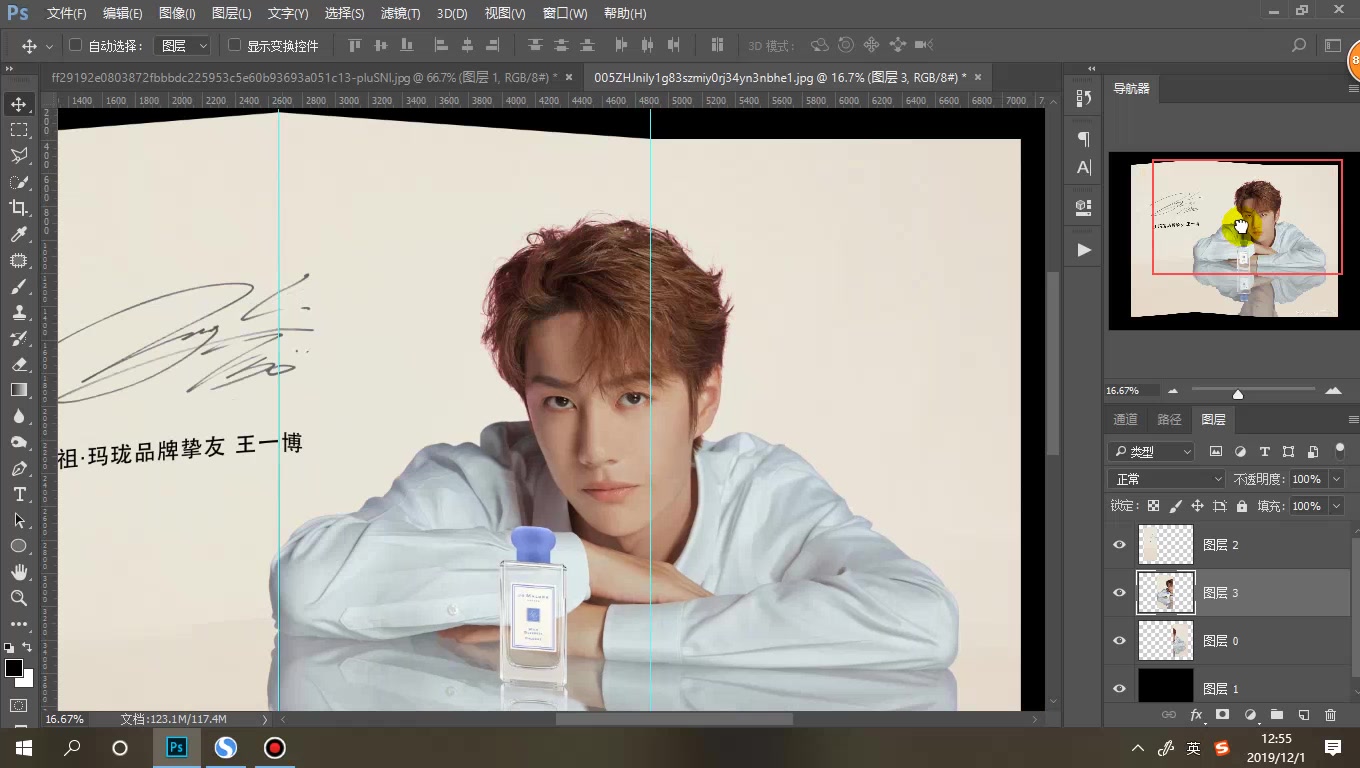This screenshot has width=1360, height=768.
Task: Select the Clone Stamp tool
Action: click(18, 312)
